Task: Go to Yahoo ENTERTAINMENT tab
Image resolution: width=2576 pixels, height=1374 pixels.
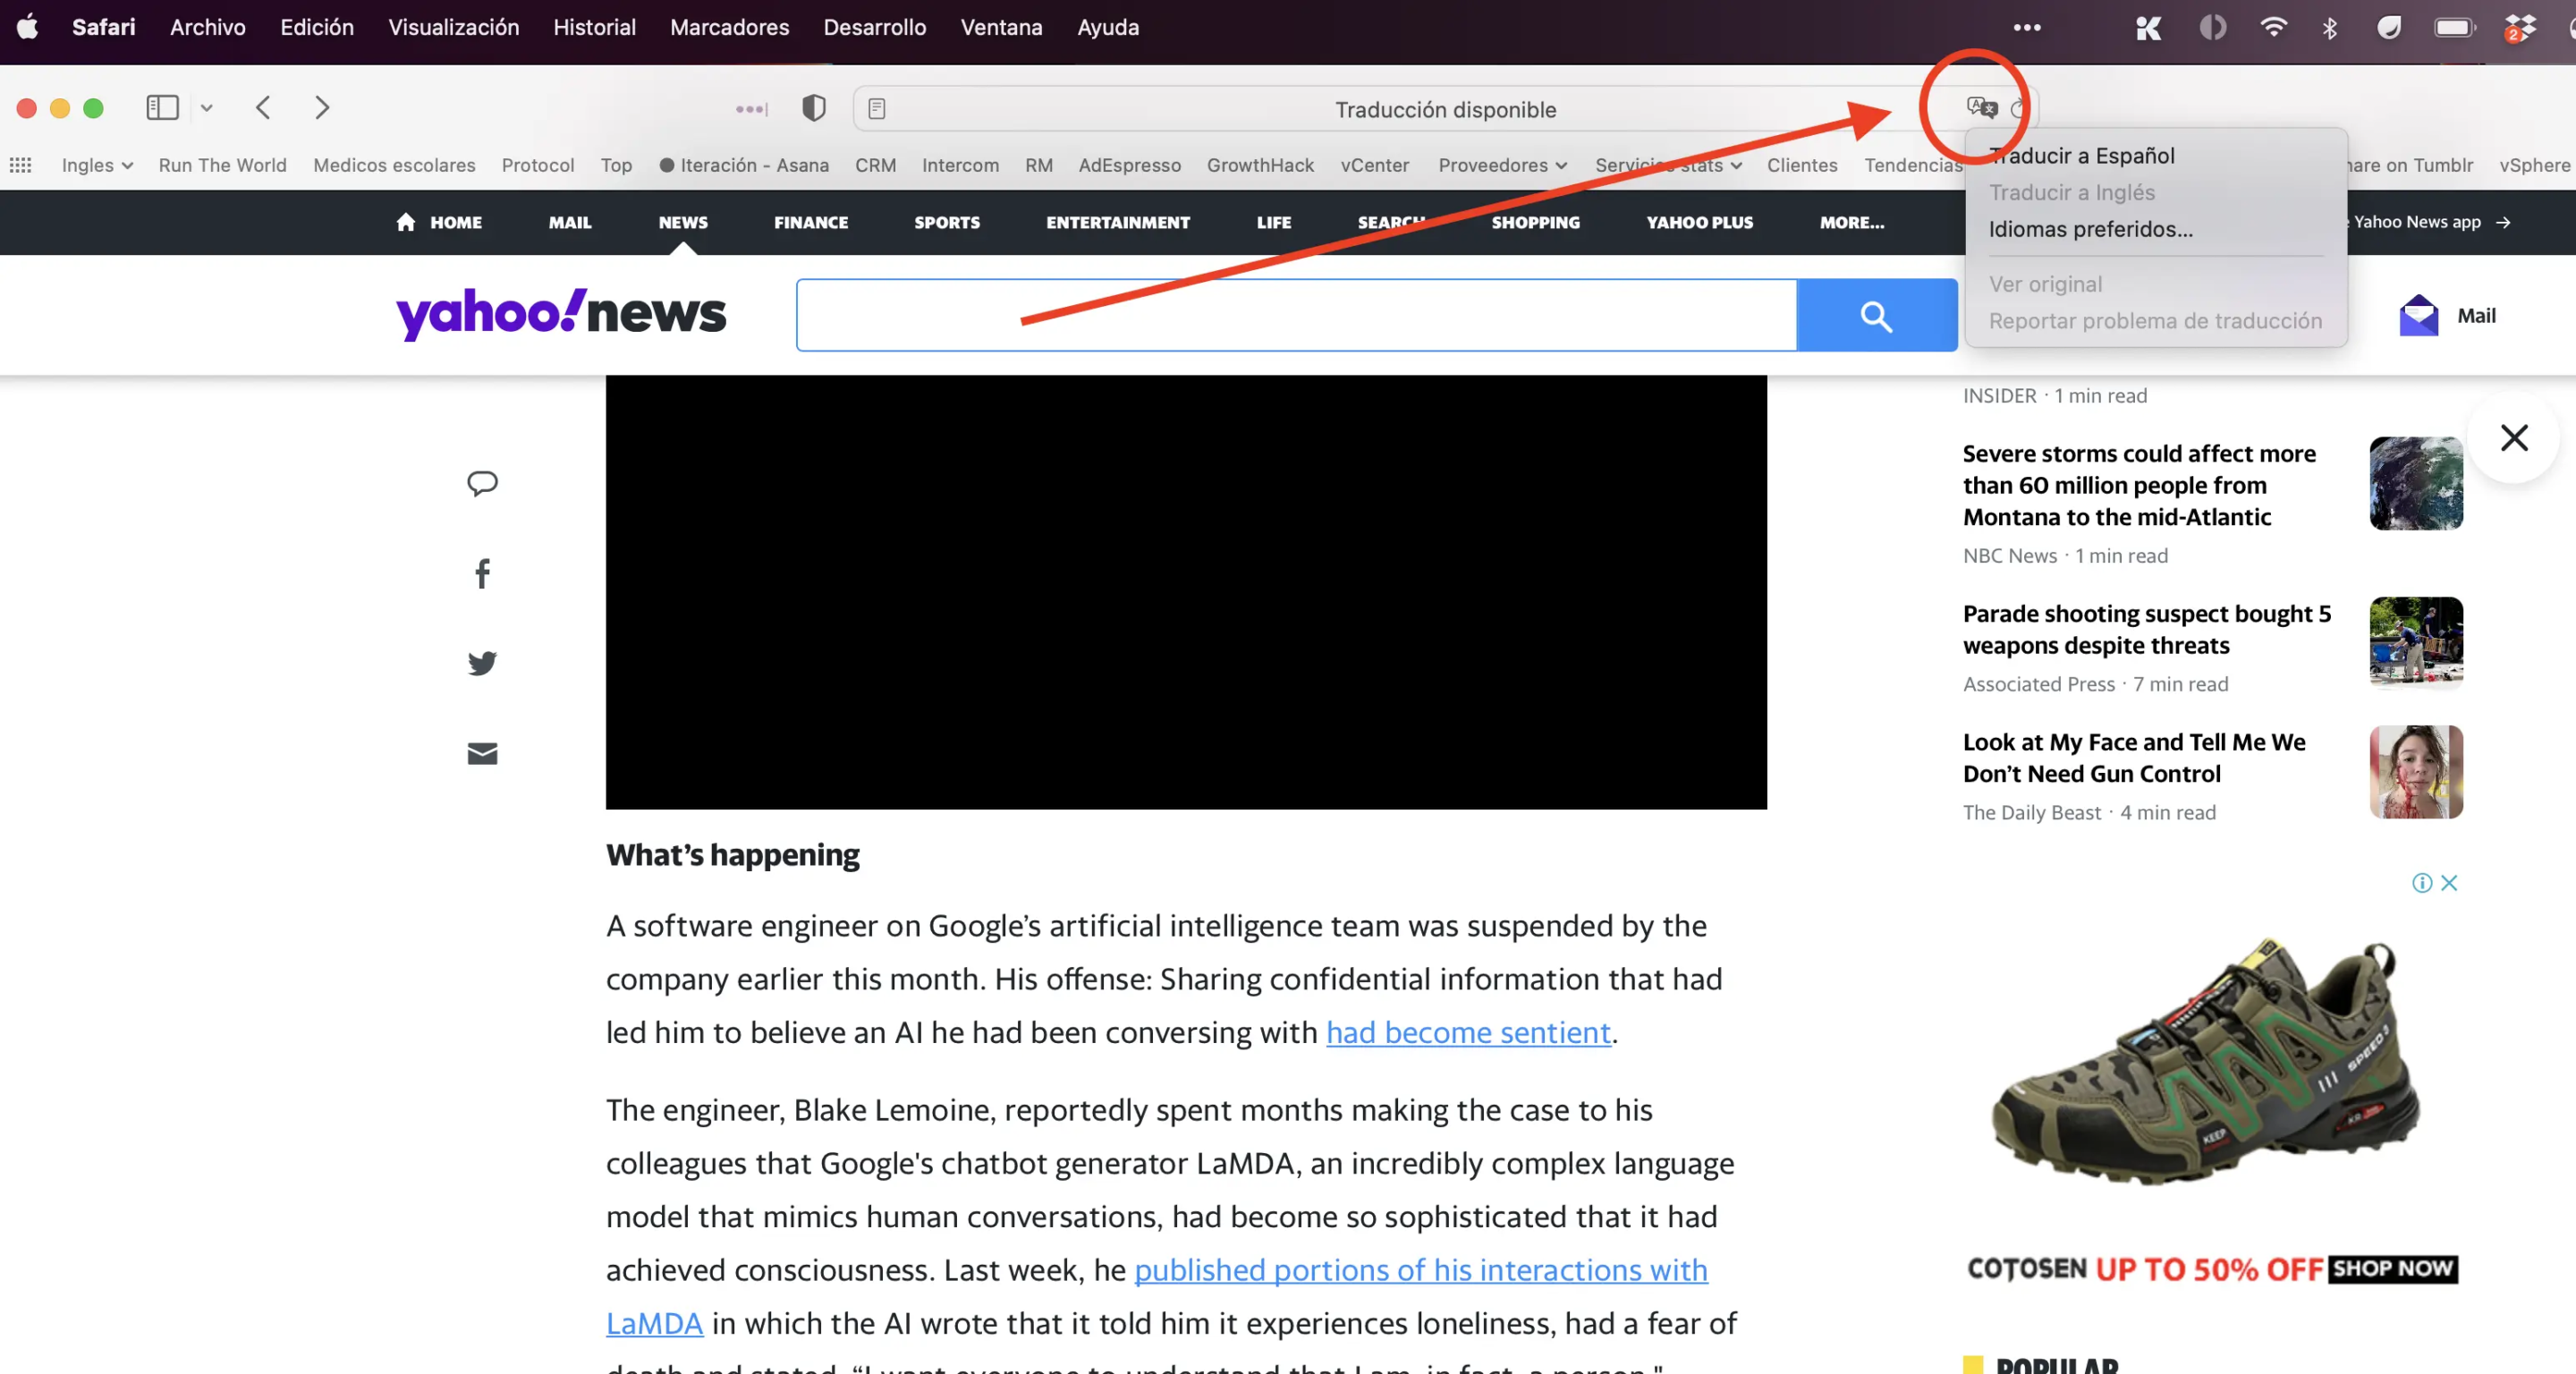Action: click(x=1117, y=222)
